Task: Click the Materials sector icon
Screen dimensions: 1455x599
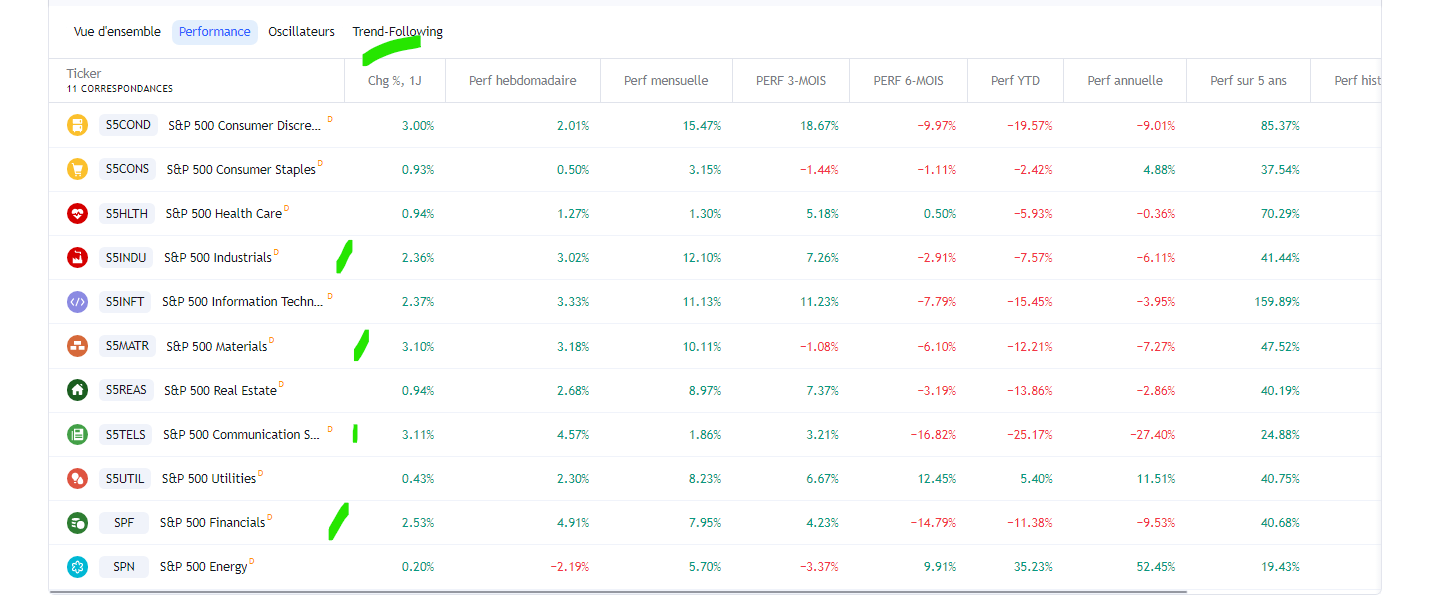Action: 77,346
